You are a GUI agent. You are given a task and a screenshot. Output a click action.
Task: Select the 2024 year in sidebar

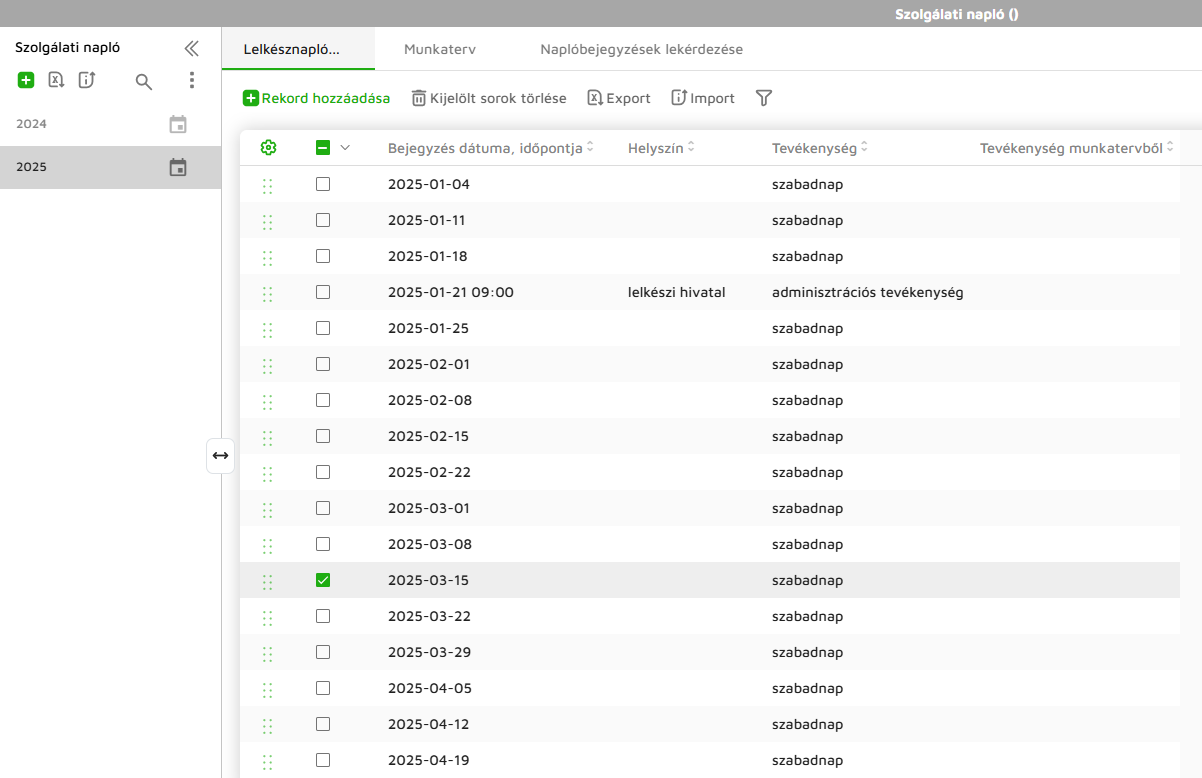32,124
